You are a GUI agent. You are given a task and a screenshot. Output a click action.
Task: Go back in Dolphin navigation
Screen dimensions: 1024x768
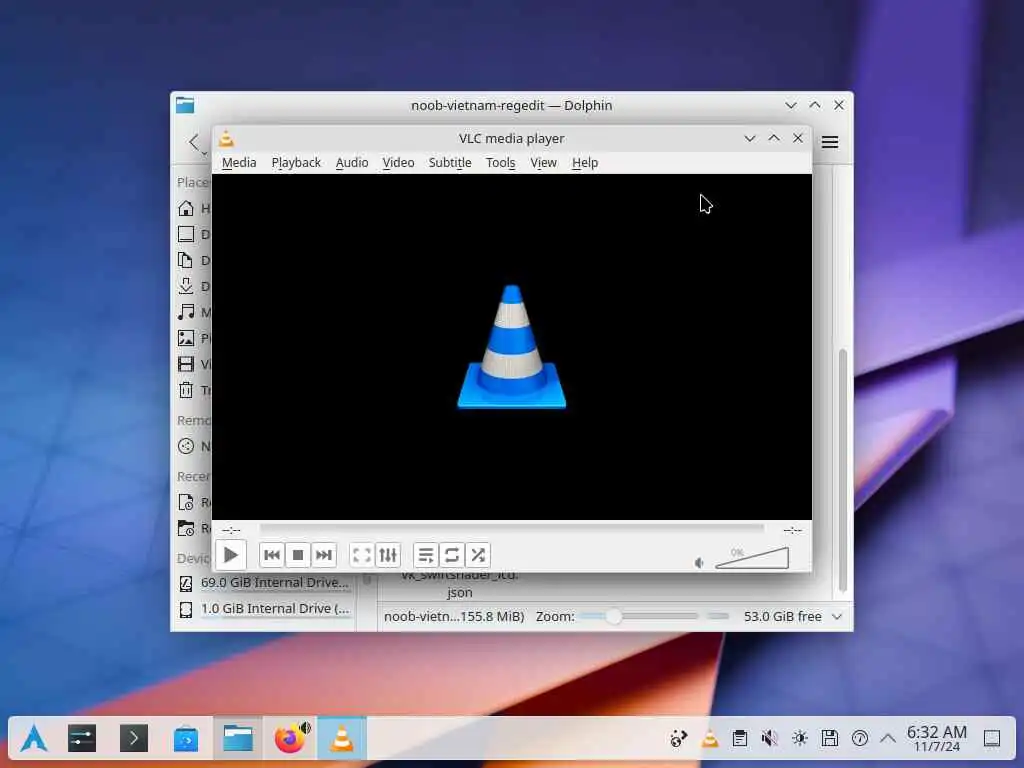pyautogui.click(x=194, y=142)
